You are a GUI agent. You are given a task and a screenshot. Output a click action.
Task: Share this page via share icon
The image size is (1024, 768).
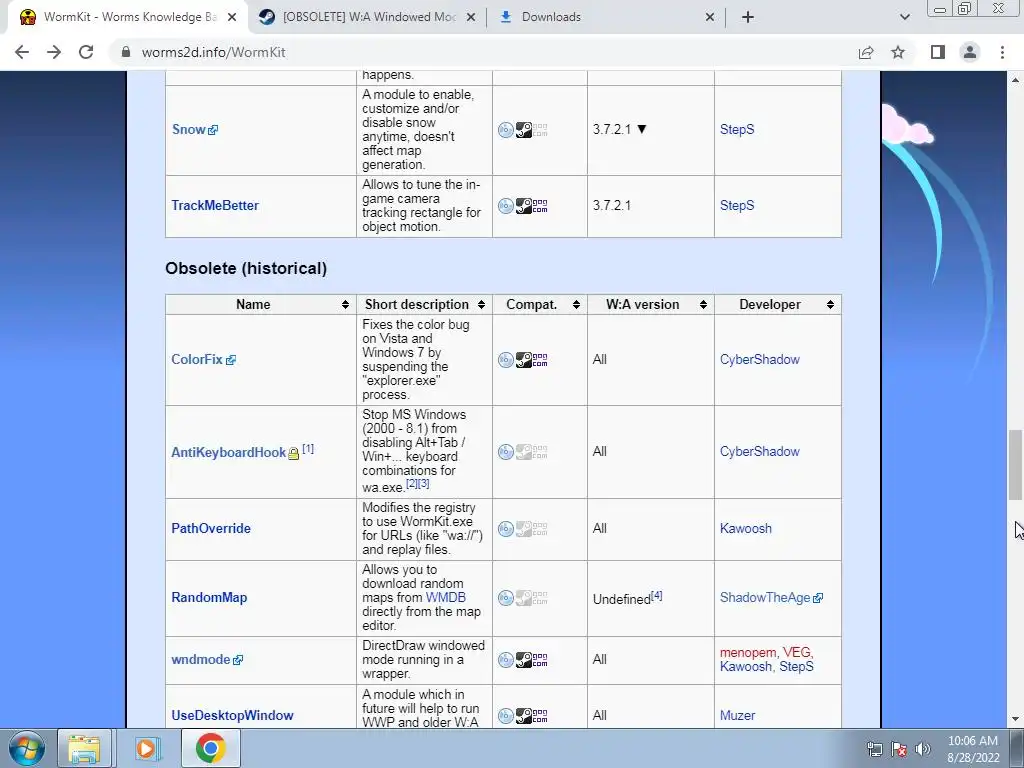click(x=866, y=52)
